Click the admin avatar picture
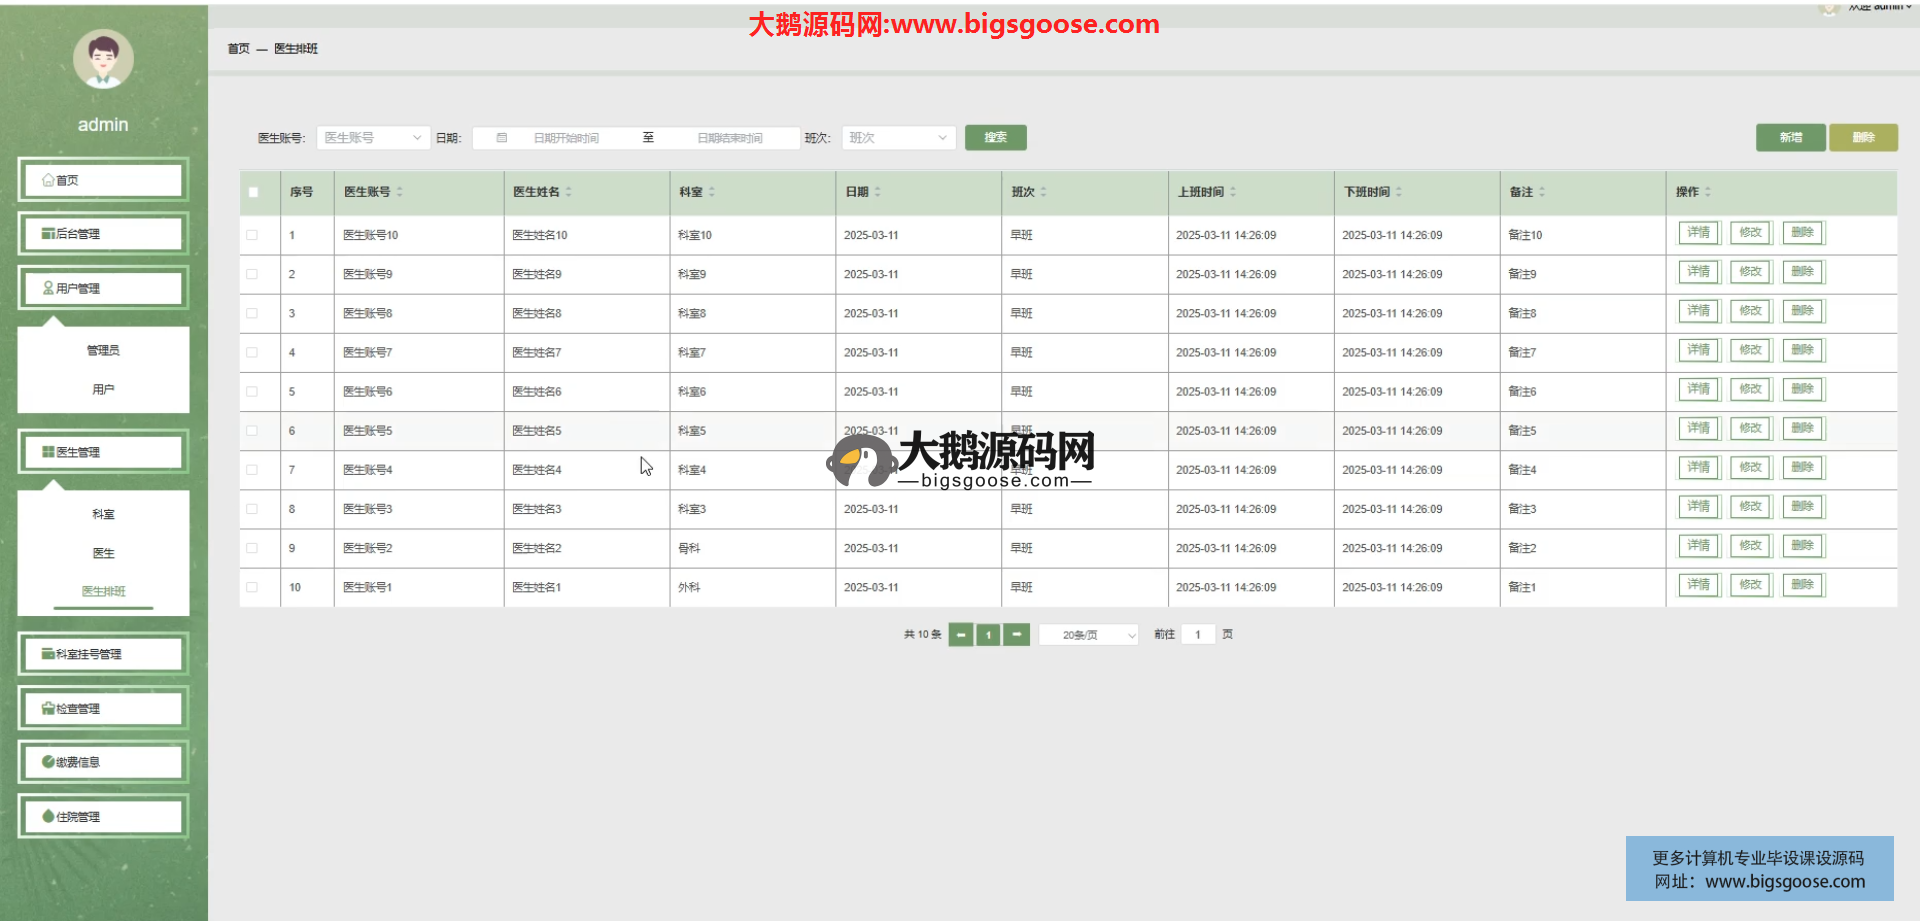Image resolution: width=1920 pixels, height=921 pixels. coord(103,59)
